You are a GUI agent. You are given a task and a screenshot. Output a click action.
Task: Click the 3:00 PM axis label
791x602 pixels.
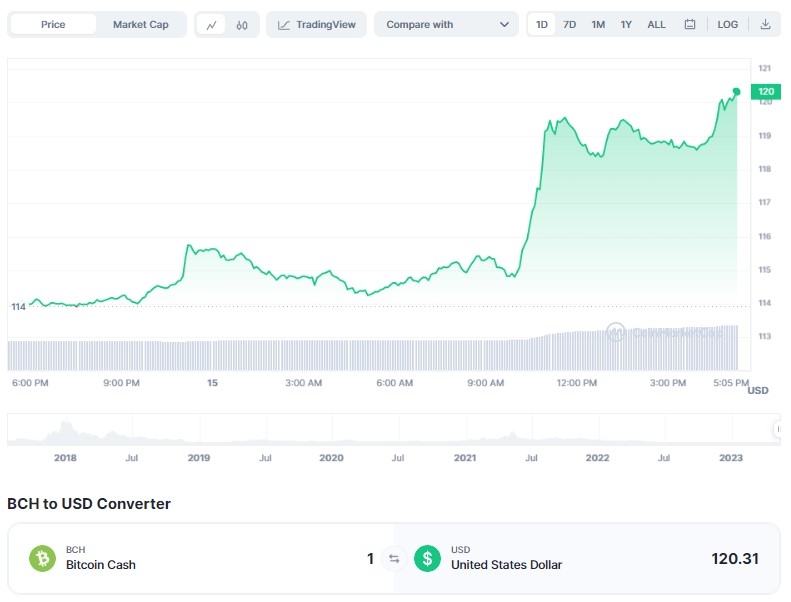pos(668,383)
